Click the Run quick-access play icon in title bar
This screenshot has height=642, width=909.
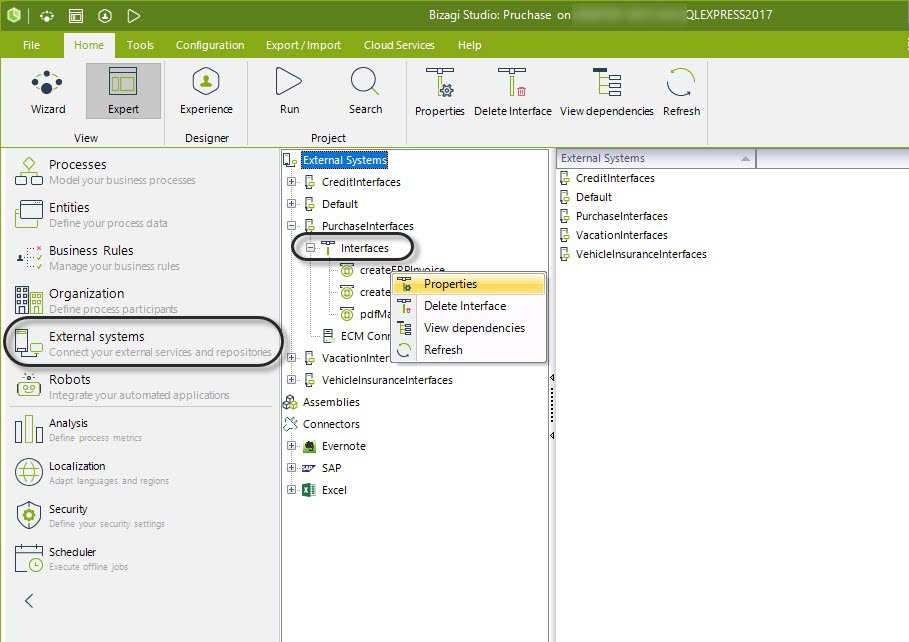[x=133, y=16]
